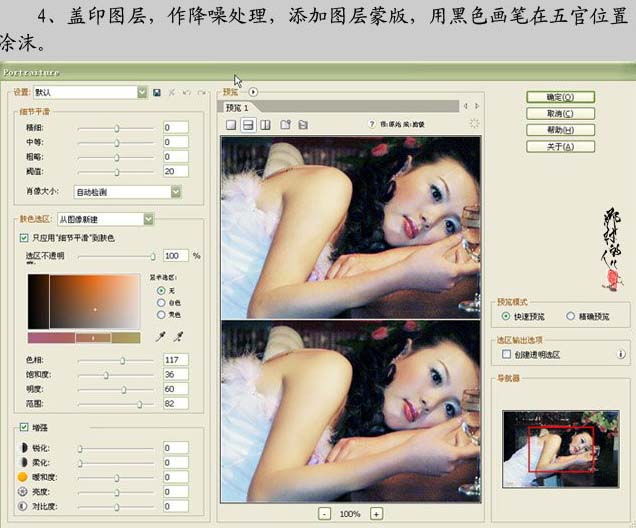Viewport: 636px width, 528px height.
Task: Click the hue strip below color field
Action: tap(84, 338)
